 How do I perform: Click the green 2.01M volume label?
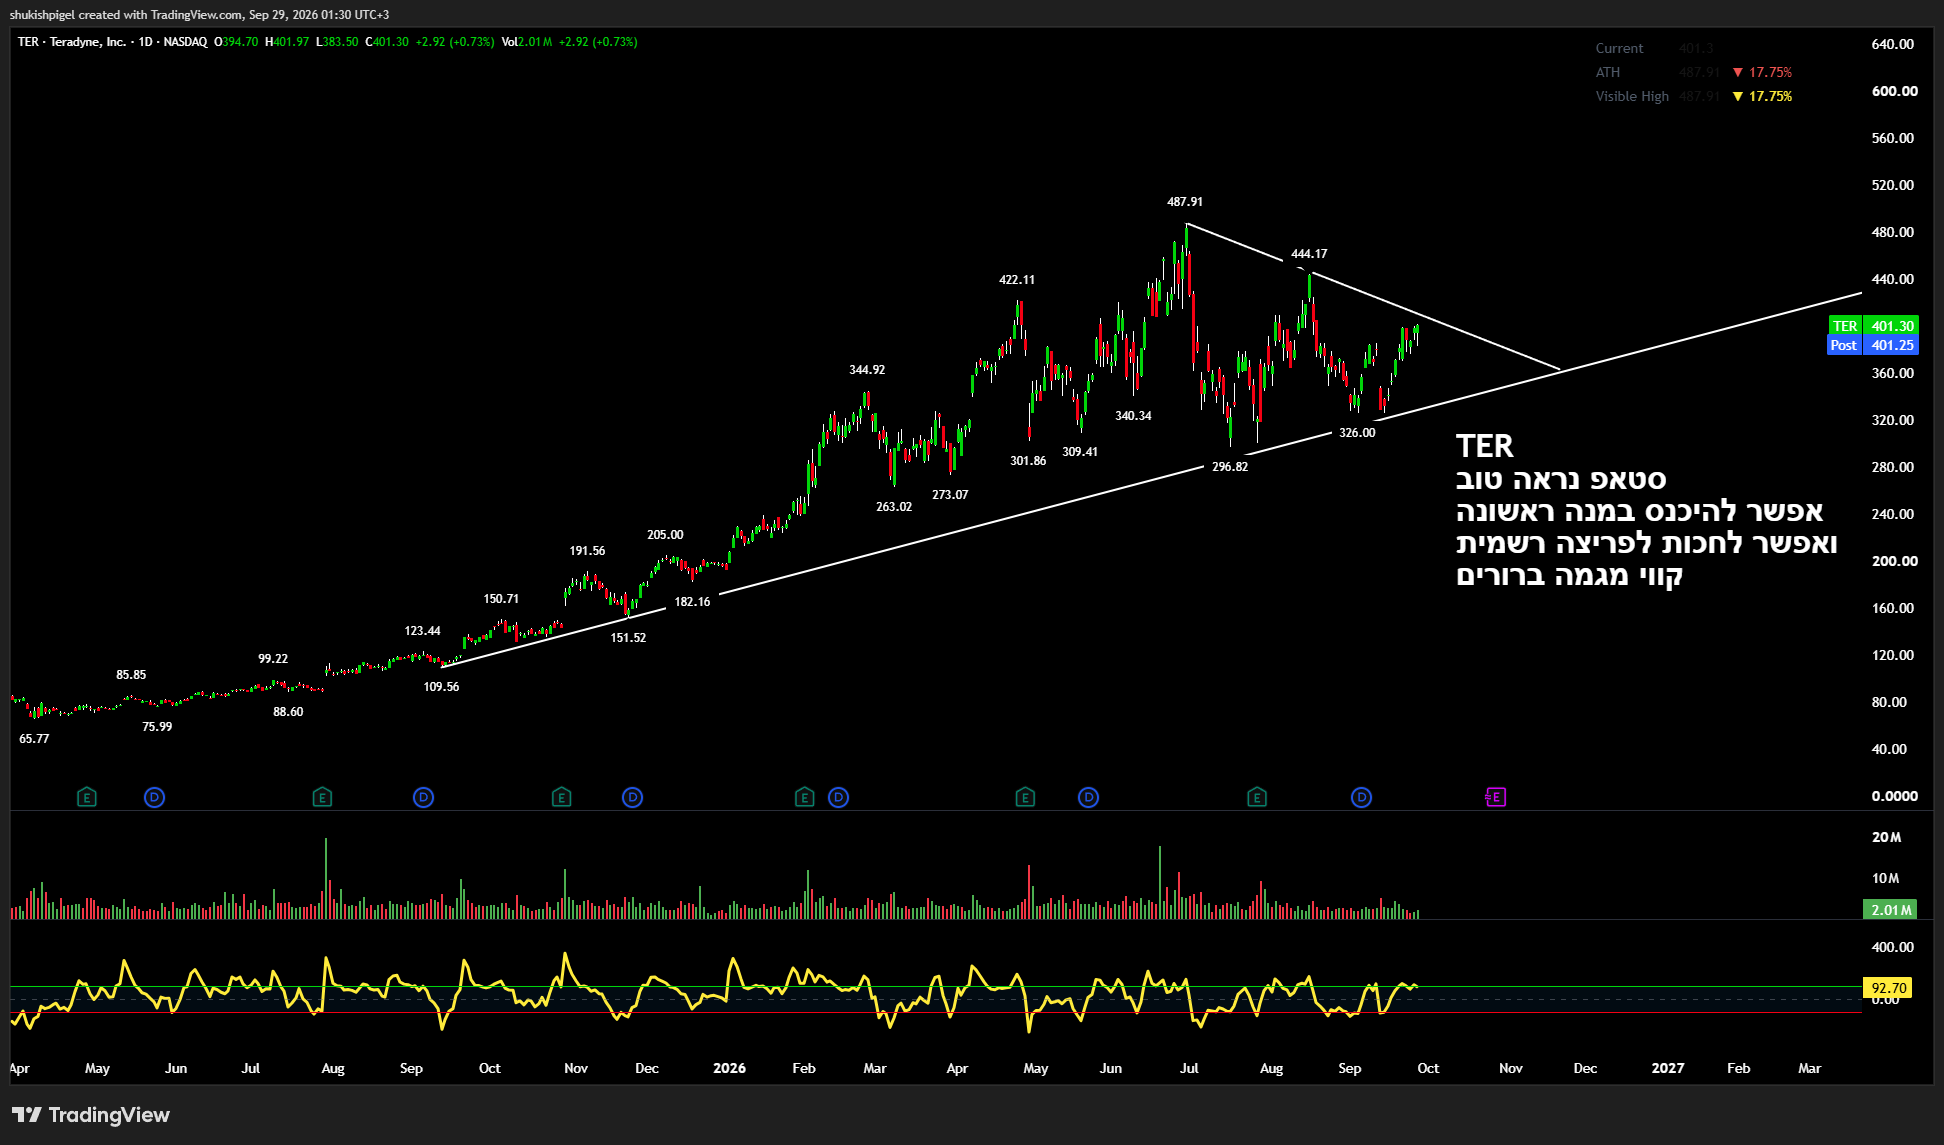pos(1890,910)
